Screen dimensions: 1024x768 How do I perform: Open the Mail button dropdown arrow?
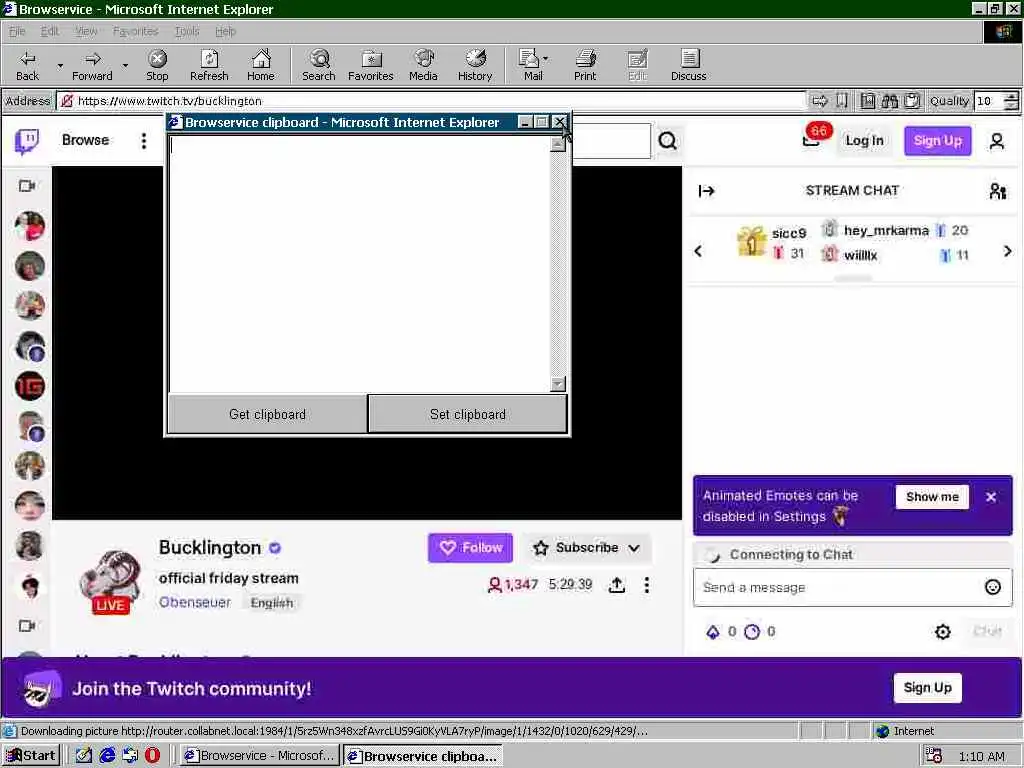tap(546, 59)
